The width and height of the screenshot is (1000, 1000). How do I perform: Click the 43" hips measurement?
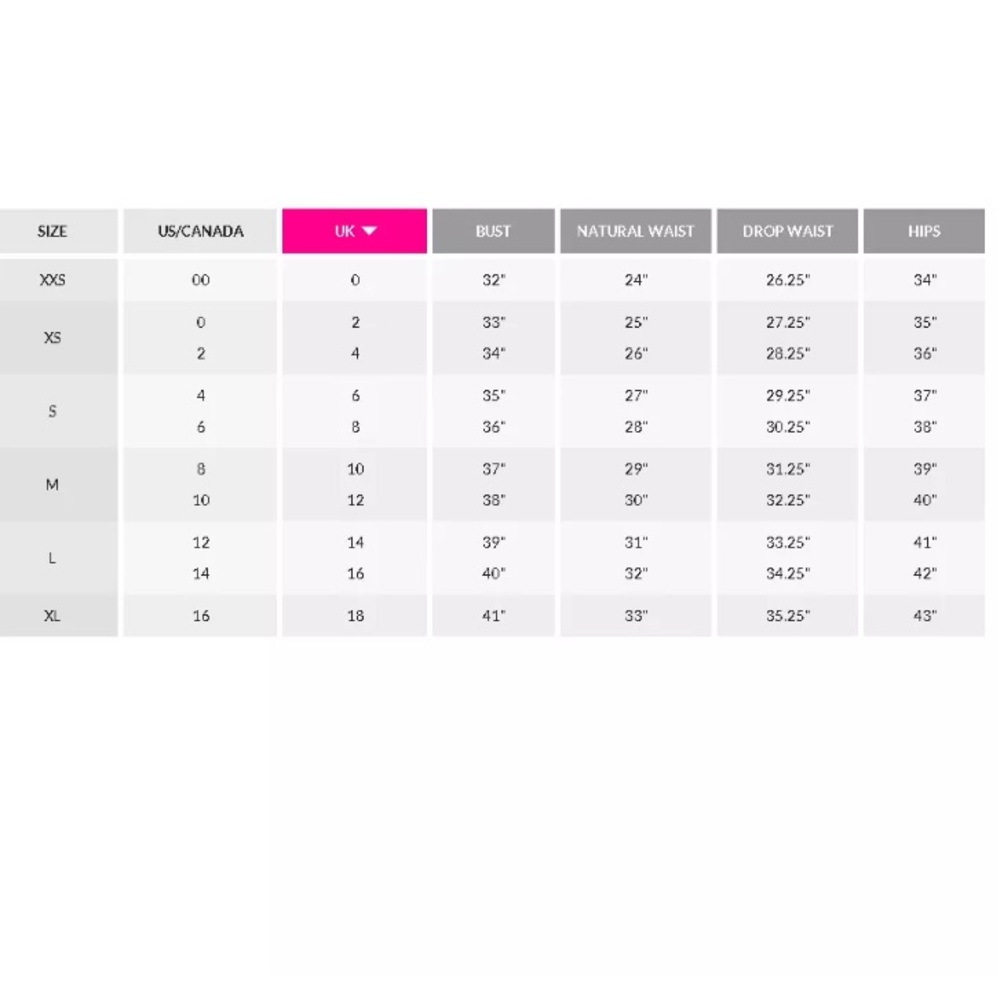(x=924, y=616)
